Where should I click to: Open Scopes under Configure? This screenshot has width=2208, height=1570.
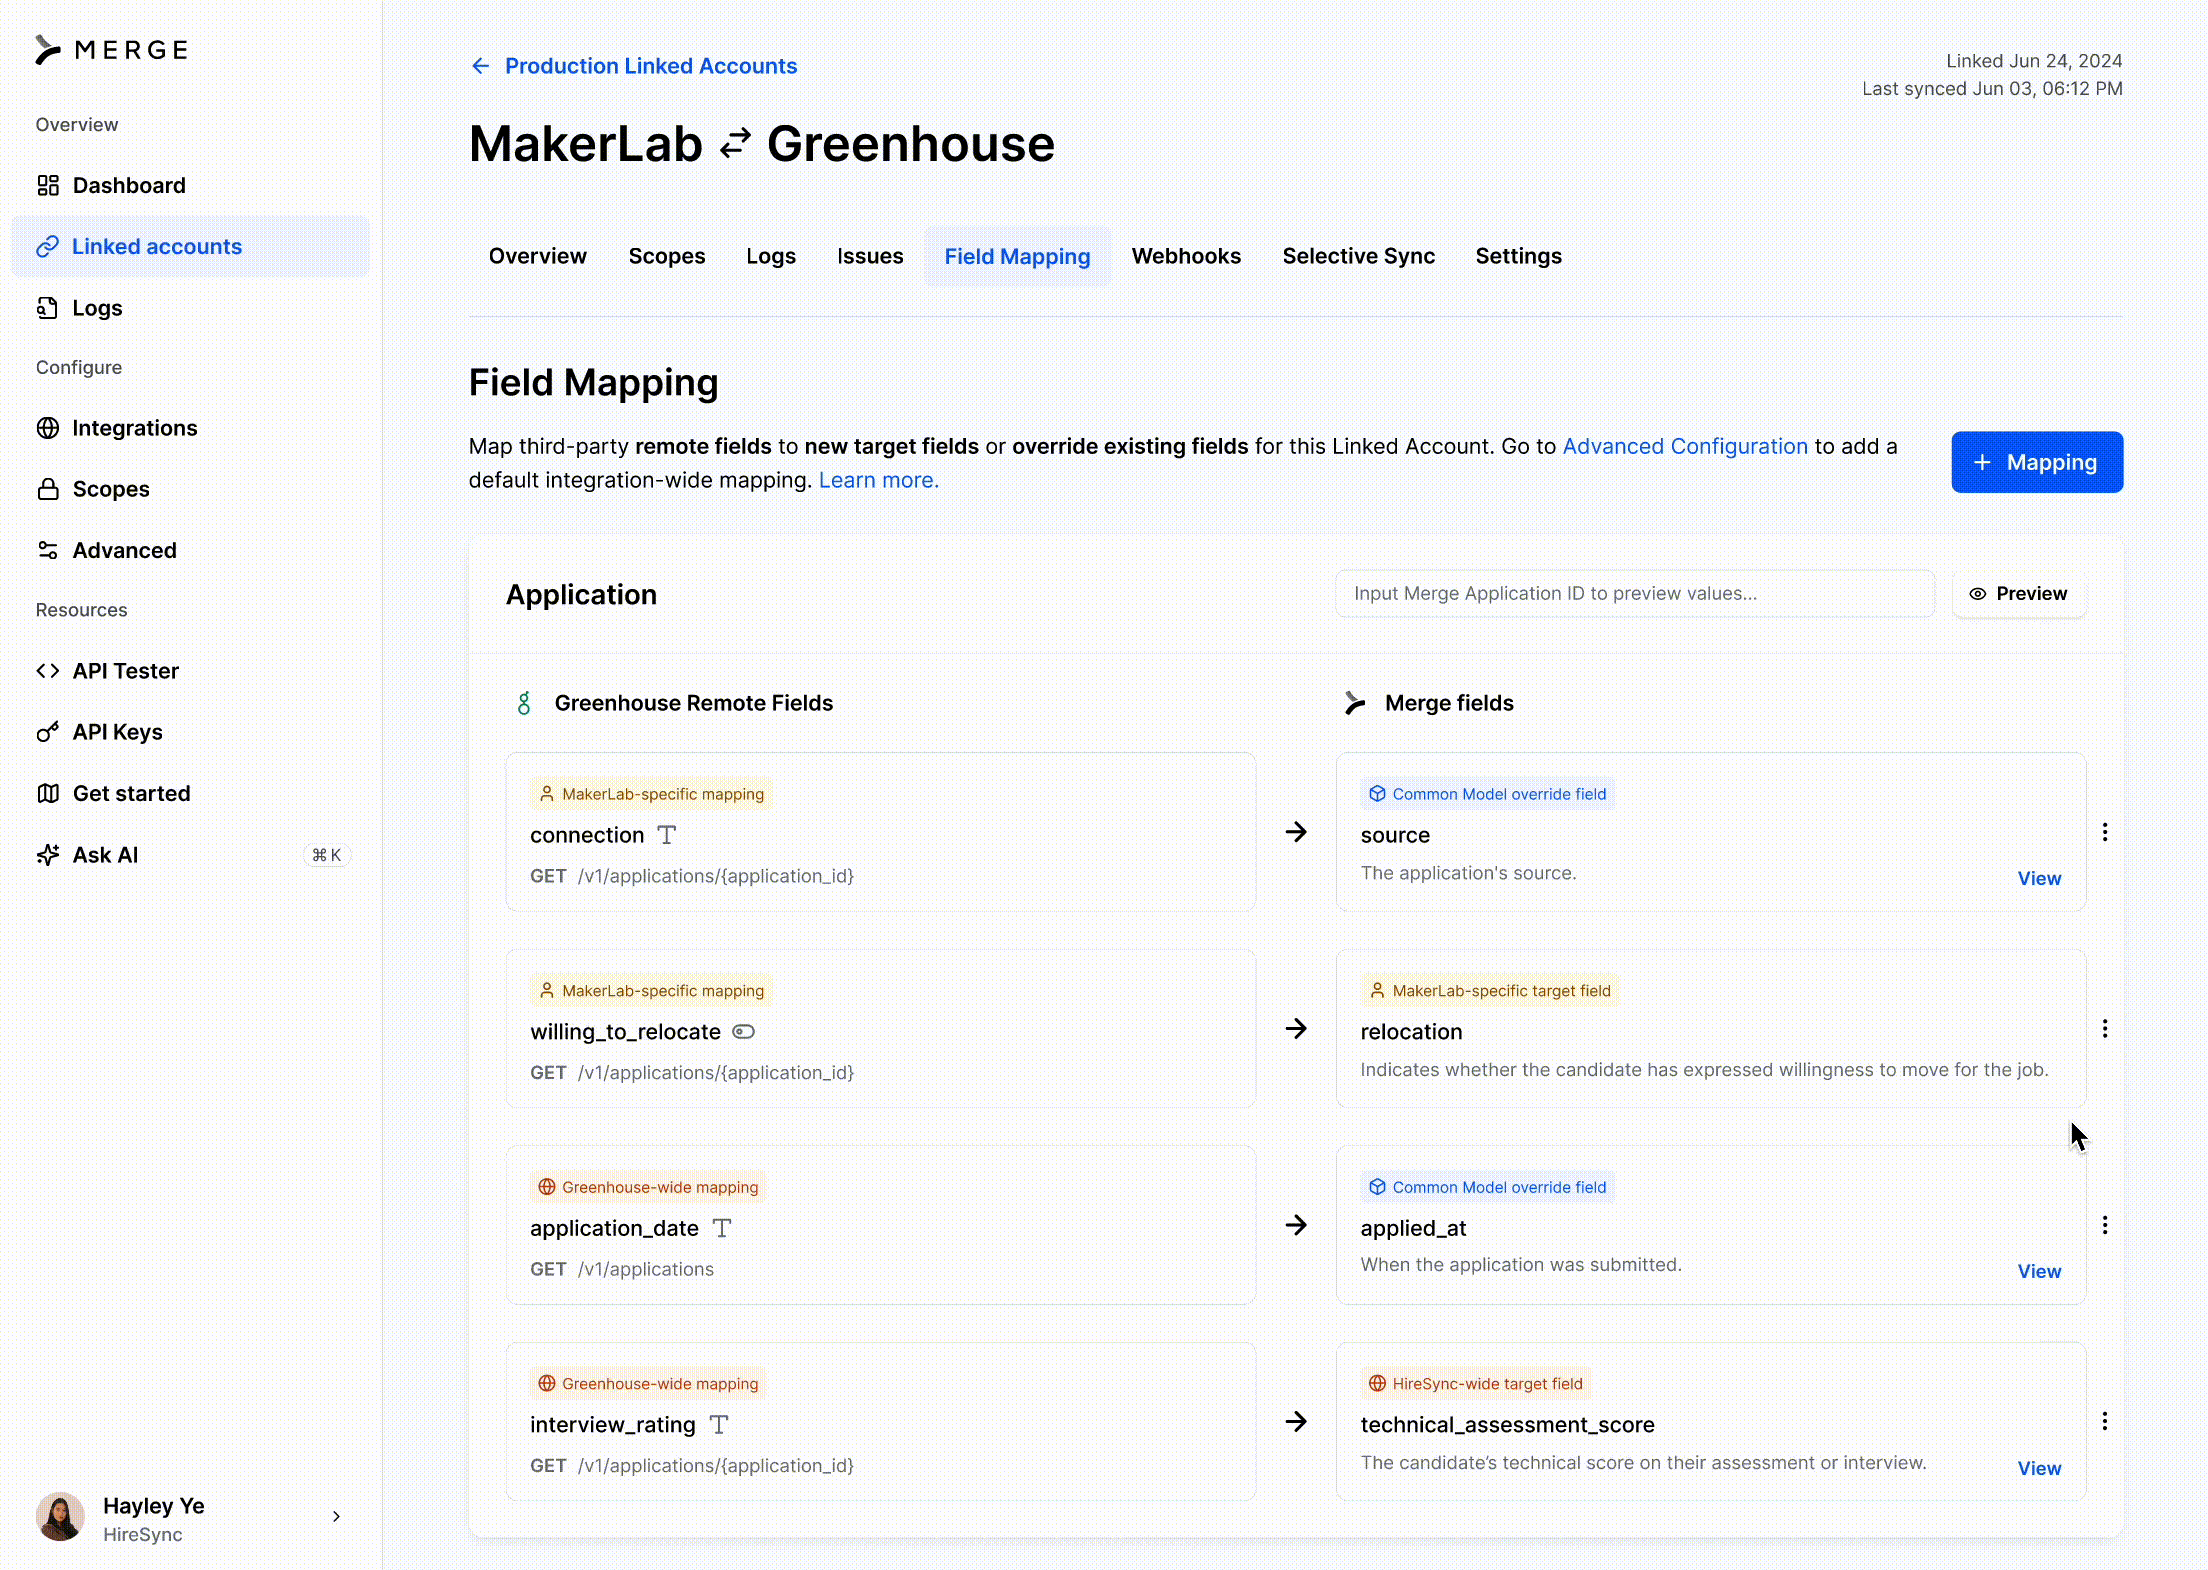pos(190,489)
